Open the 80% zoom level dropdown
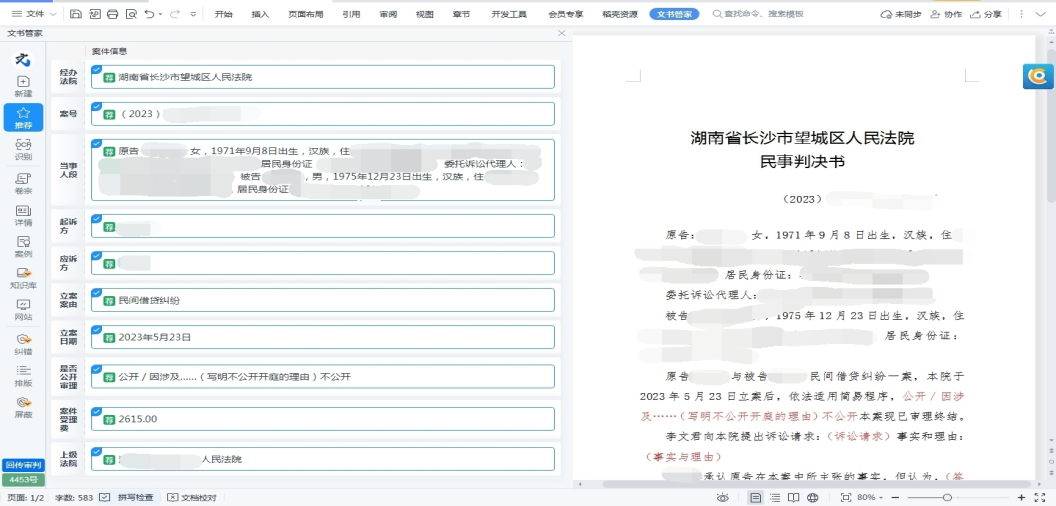This screenshot has height=506, width=1056. (x=882, y=497)
